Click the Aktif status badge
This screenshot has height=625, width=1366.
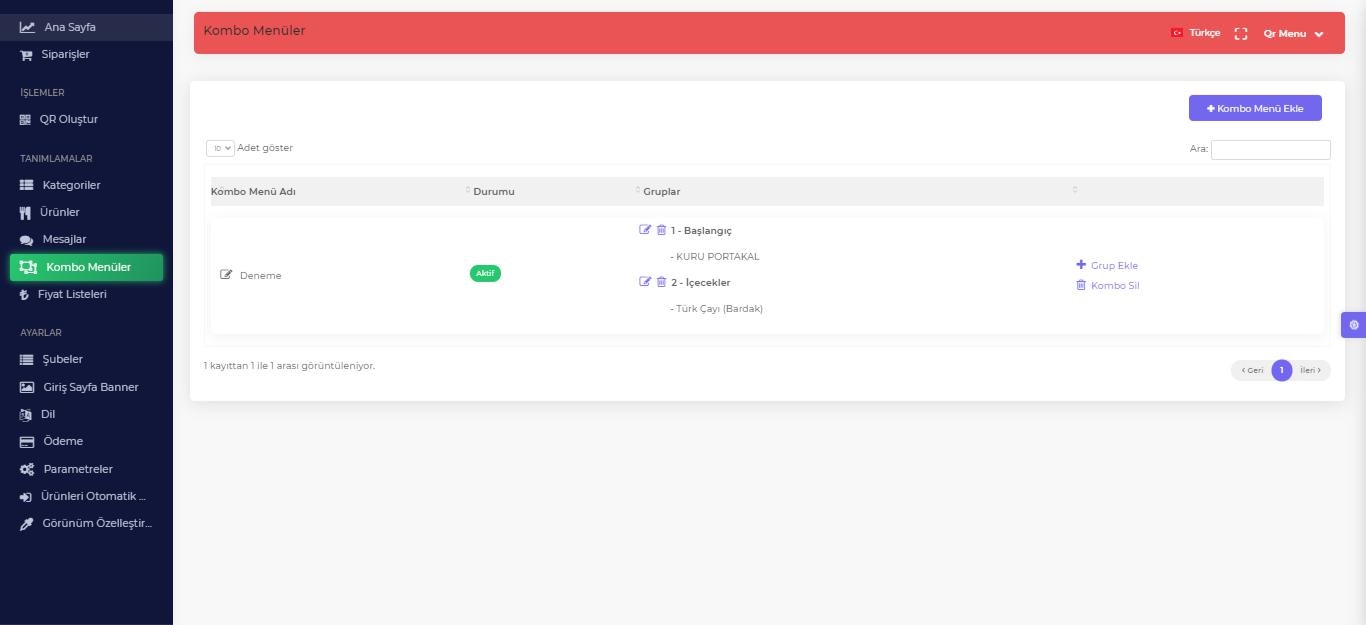click(485, 273)
